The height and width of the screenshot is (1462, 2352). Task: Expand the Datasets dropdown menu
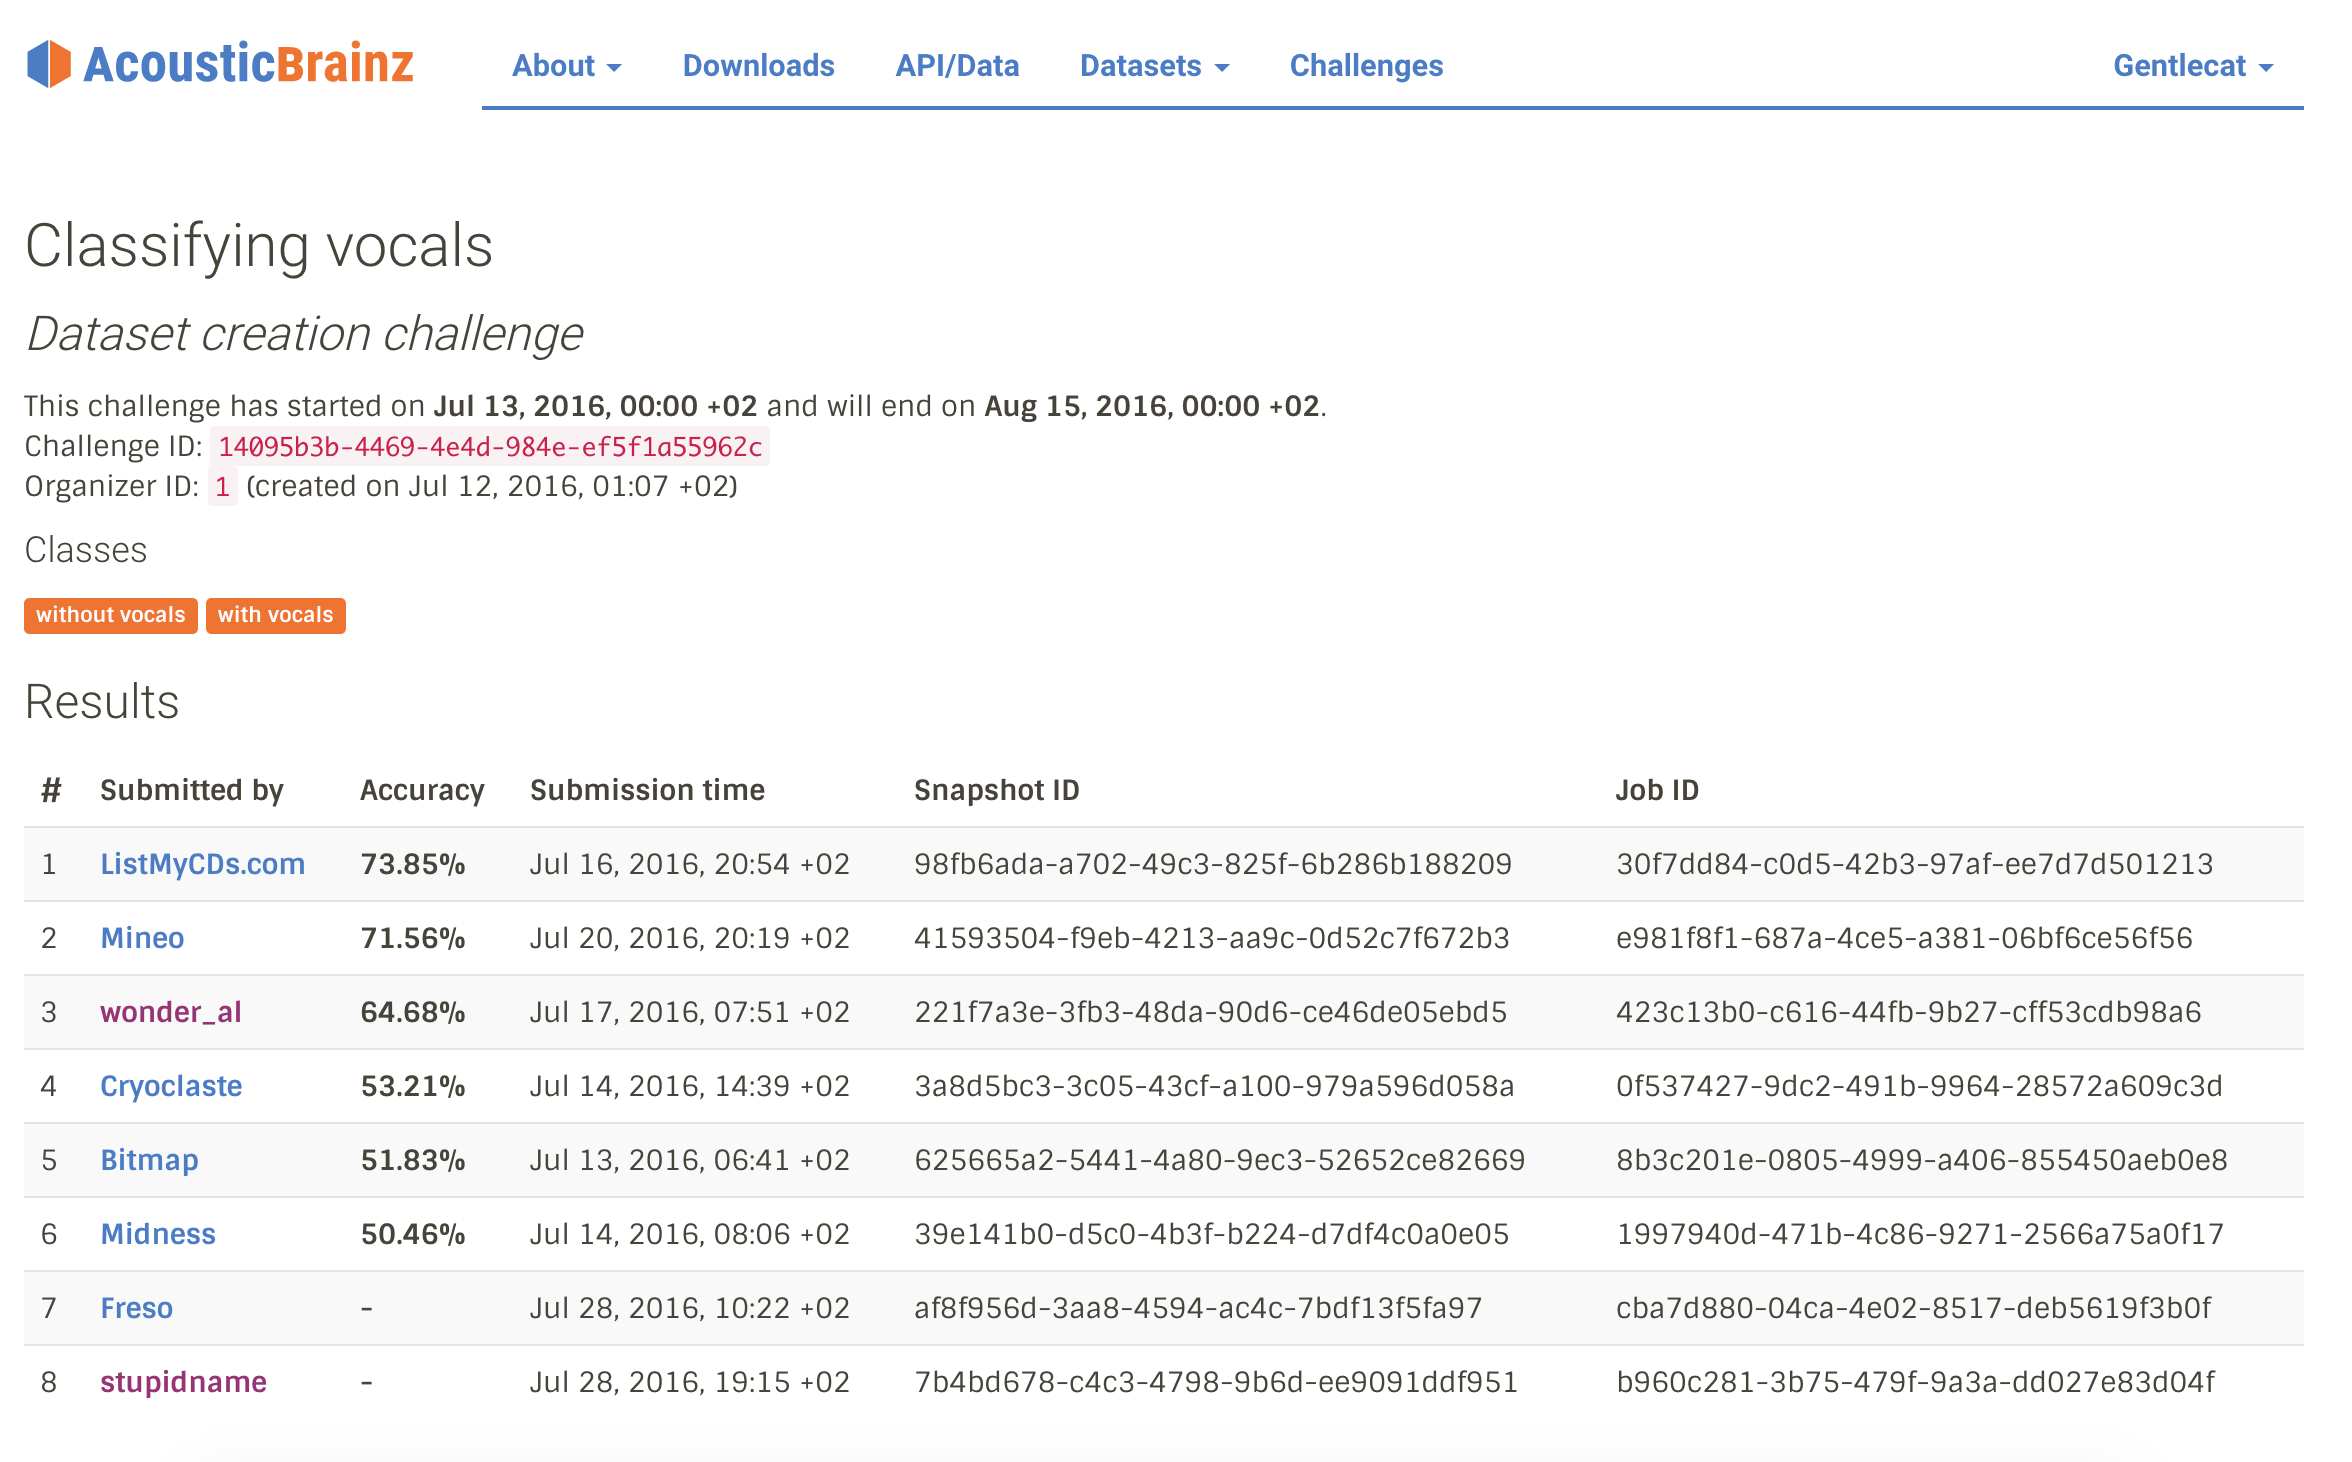pos(1154,66)
